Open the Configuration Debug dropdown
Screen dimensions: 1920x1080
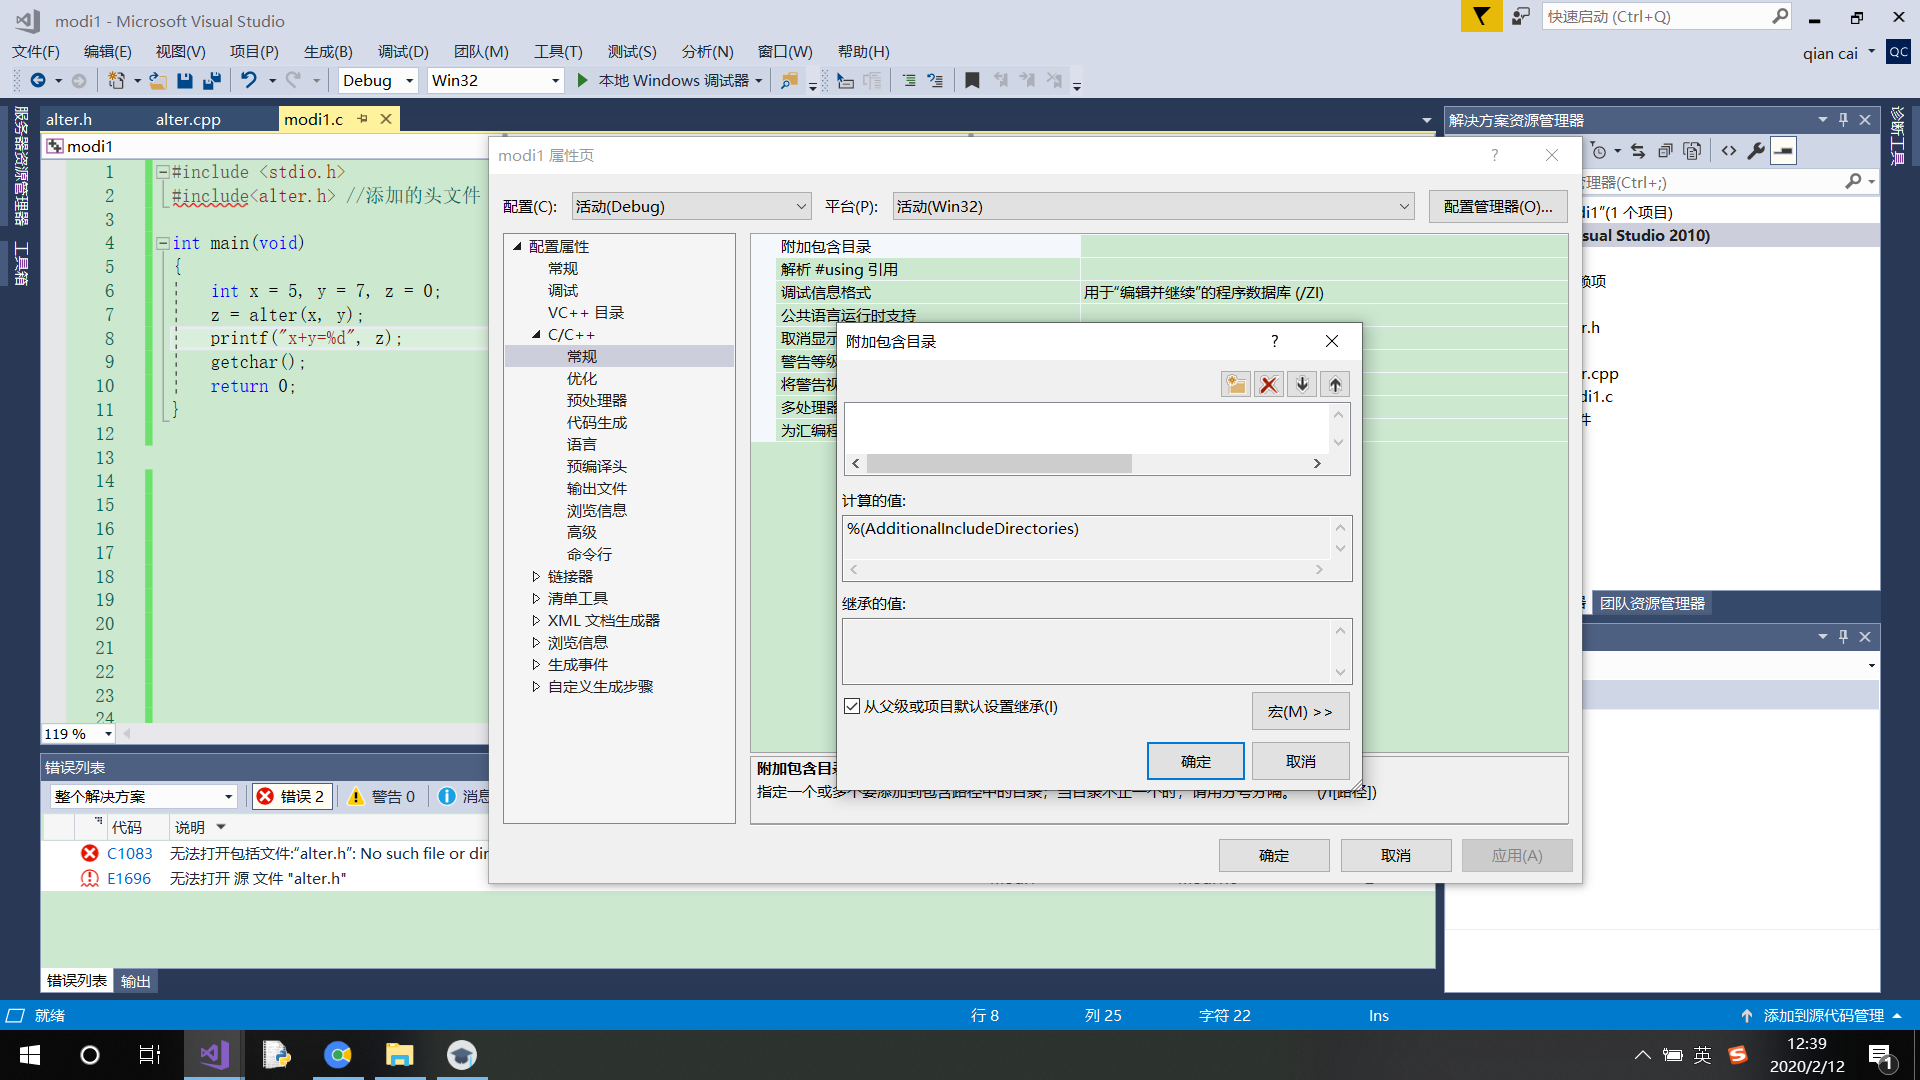(690, 206)
